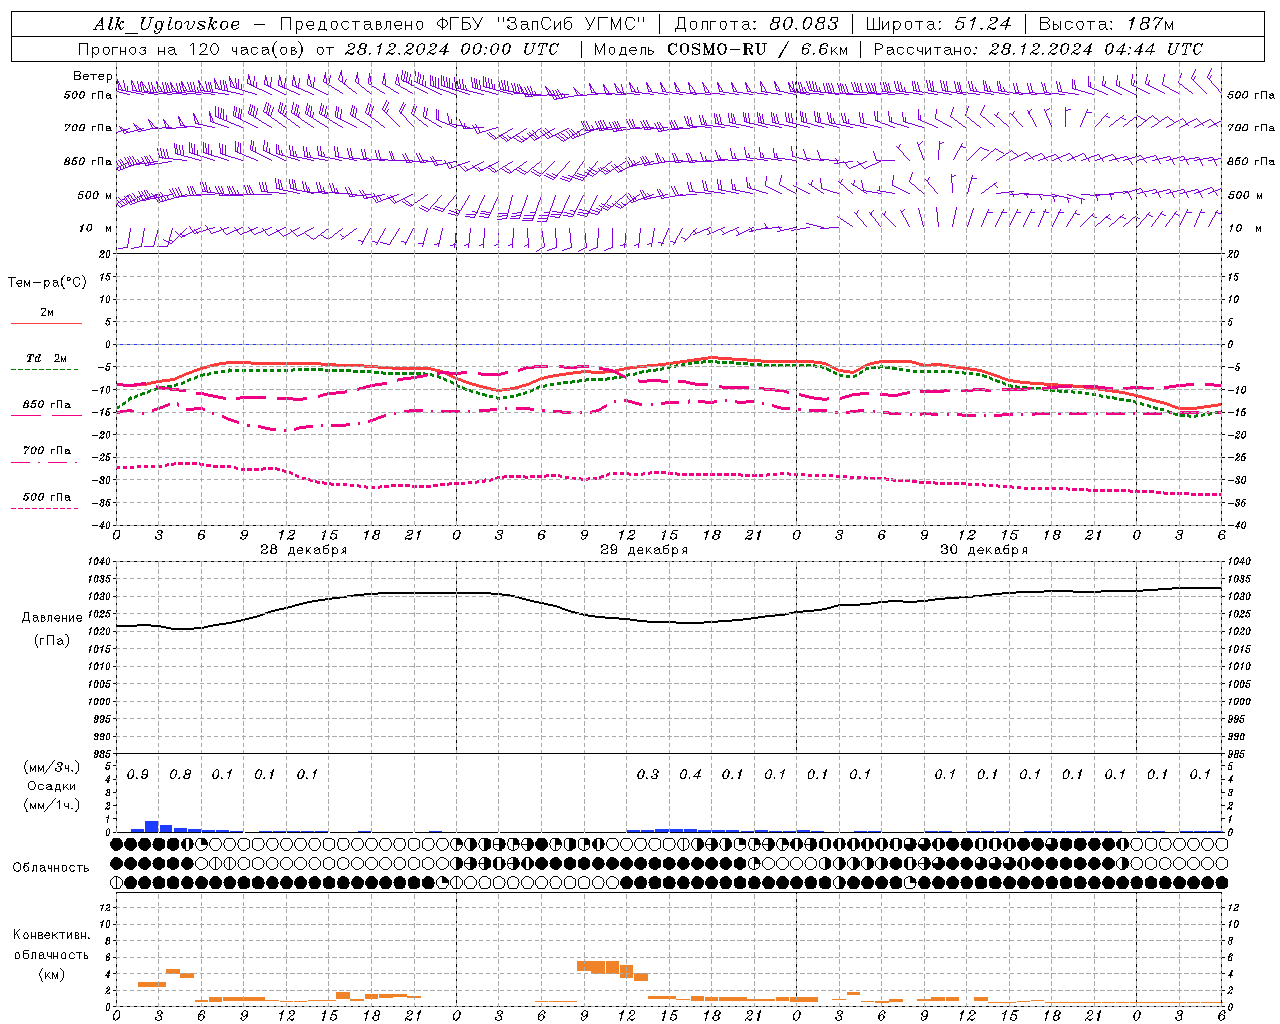Viewport: 1280px width, 1024px height.
Task: Click the model name COSMO-RU / 6.6км
Action: pyautogui.click(x=758, y=49)
